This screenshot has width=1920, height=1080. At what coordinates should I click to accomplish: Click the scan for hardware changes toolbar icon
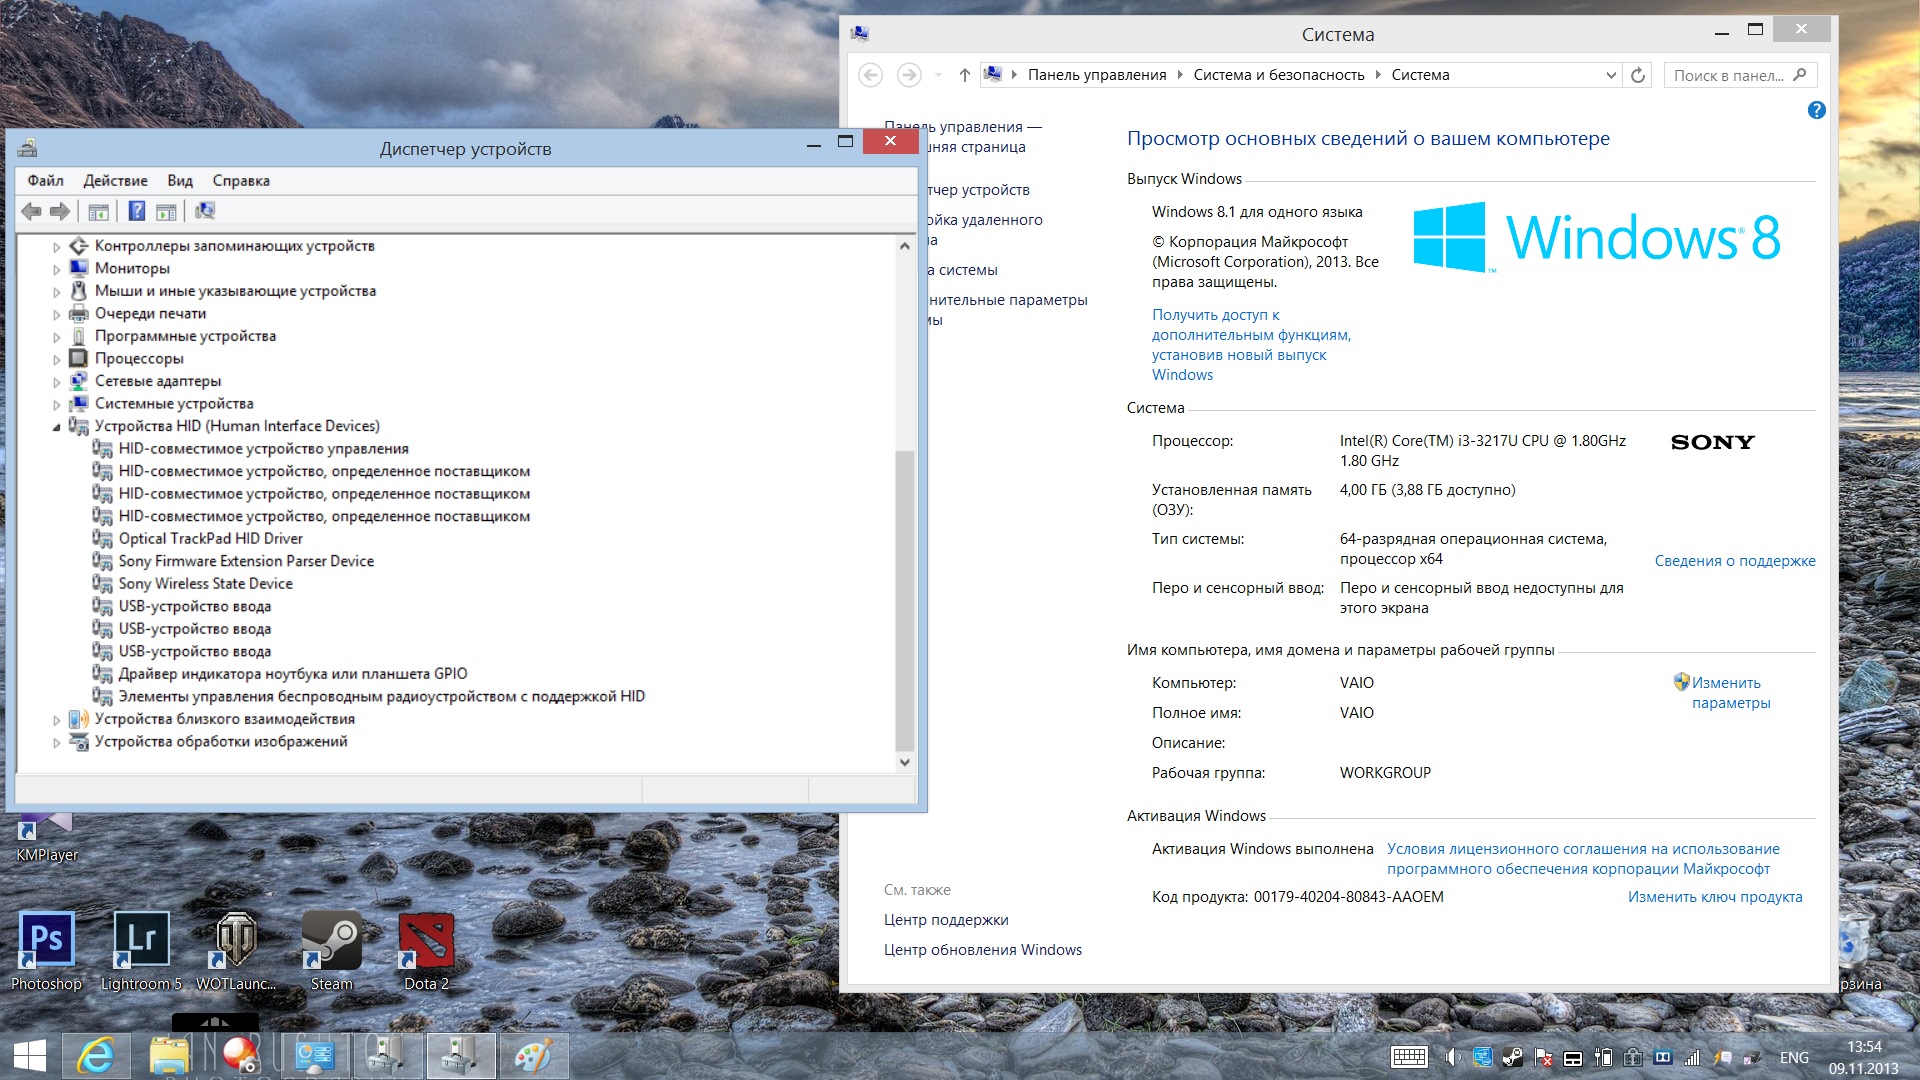tap(205, 211)
